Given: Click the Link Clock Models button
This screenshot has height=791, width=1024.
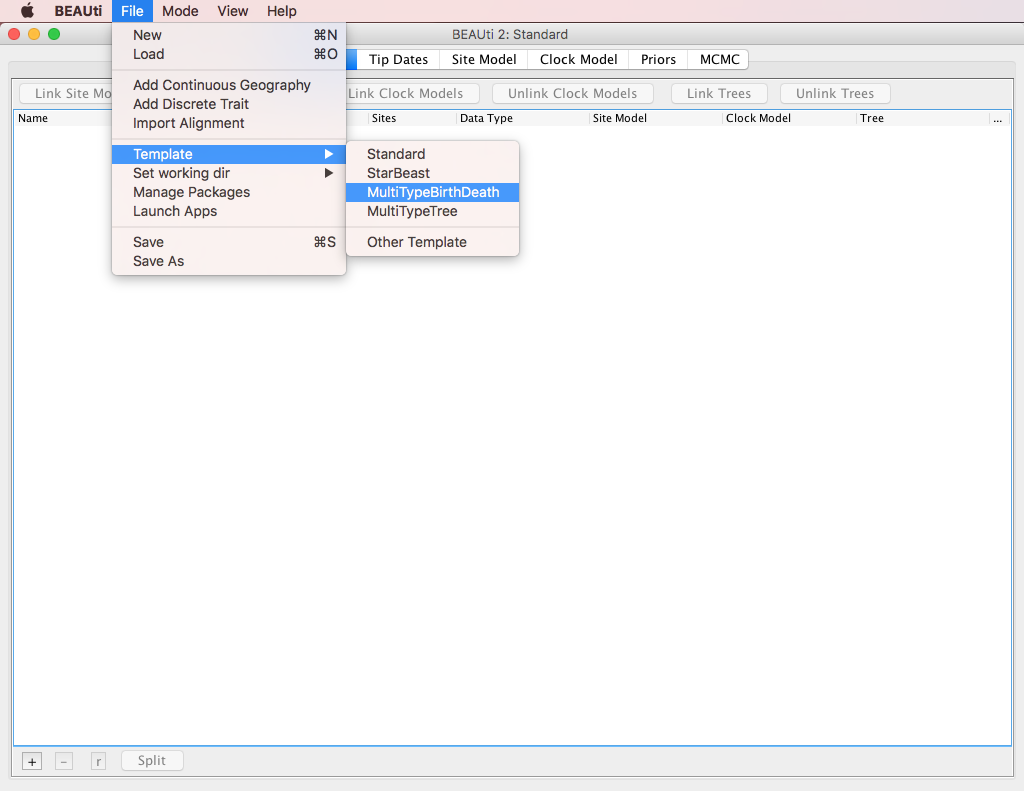Looking at the screenshot, I should (413, 93).
